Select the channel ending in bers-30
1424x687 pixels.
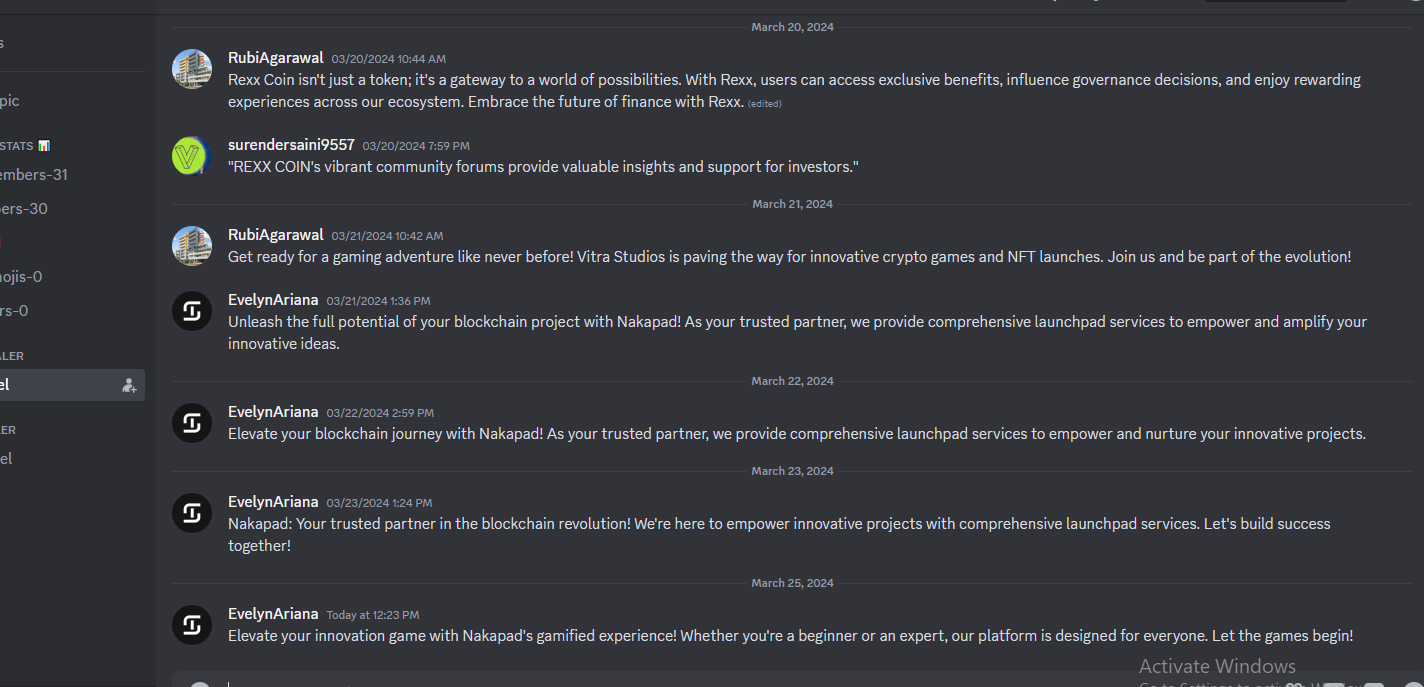click(72, 209)
